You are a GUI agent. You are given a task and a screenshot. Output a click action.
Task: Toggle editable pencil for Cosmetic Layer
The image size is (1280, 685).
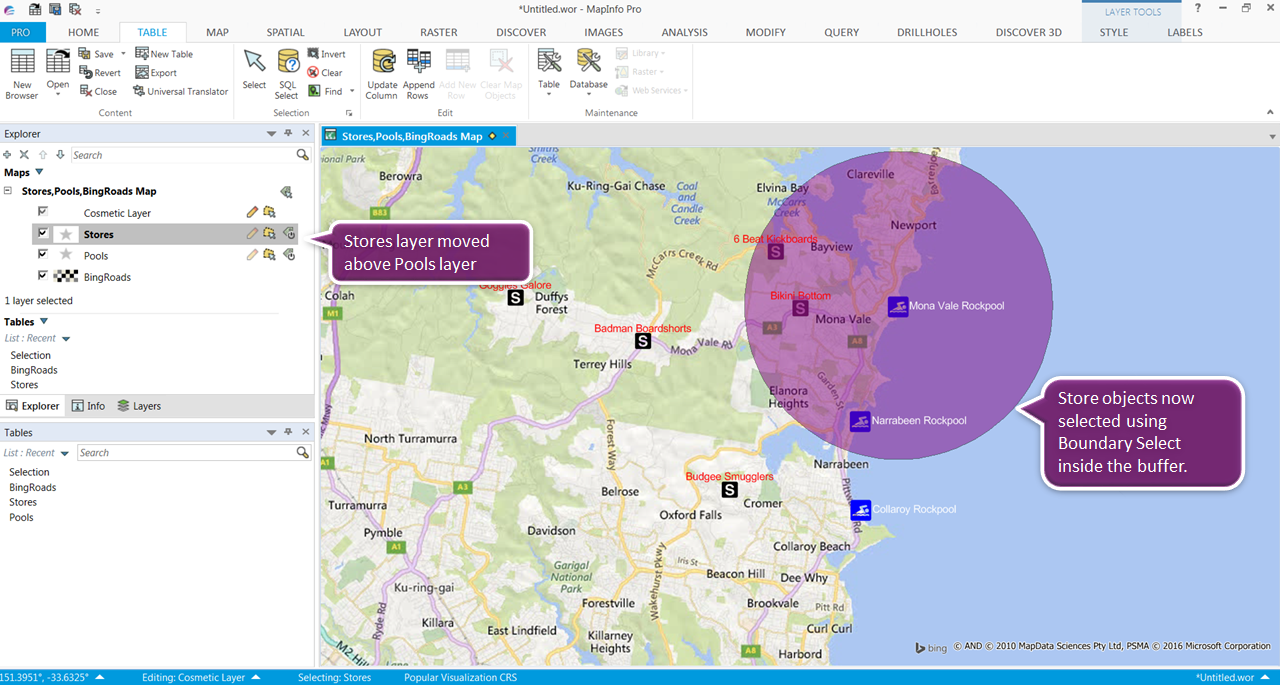coord(252,212)
